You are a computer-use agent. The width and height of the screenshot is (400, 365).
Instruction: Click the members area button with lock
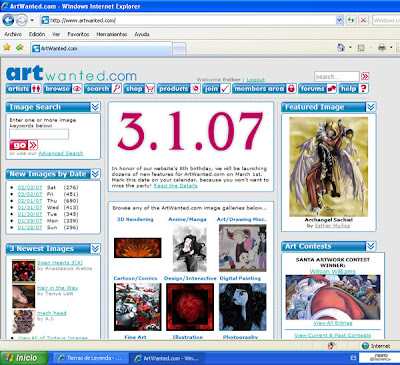point(264,89)
